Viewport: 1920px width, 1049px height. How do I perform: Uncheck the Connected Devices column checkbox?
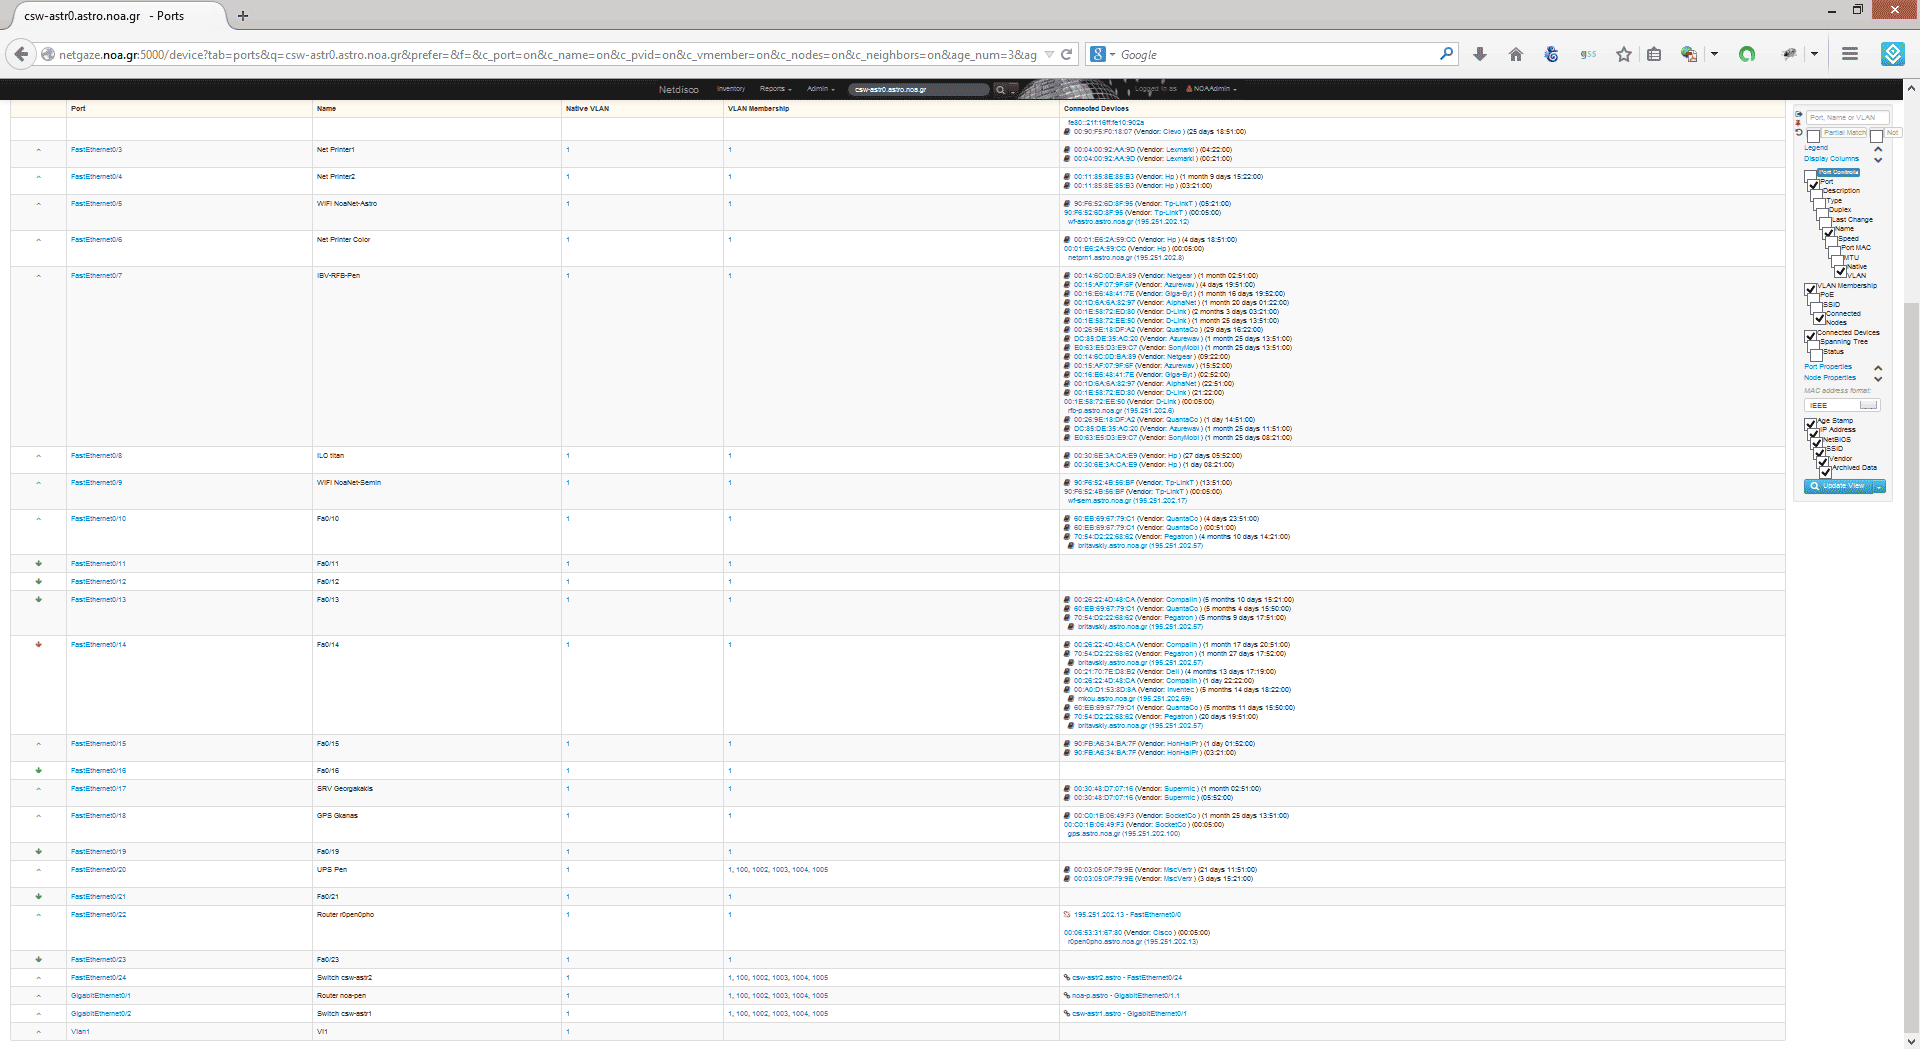pos(1811,337)
